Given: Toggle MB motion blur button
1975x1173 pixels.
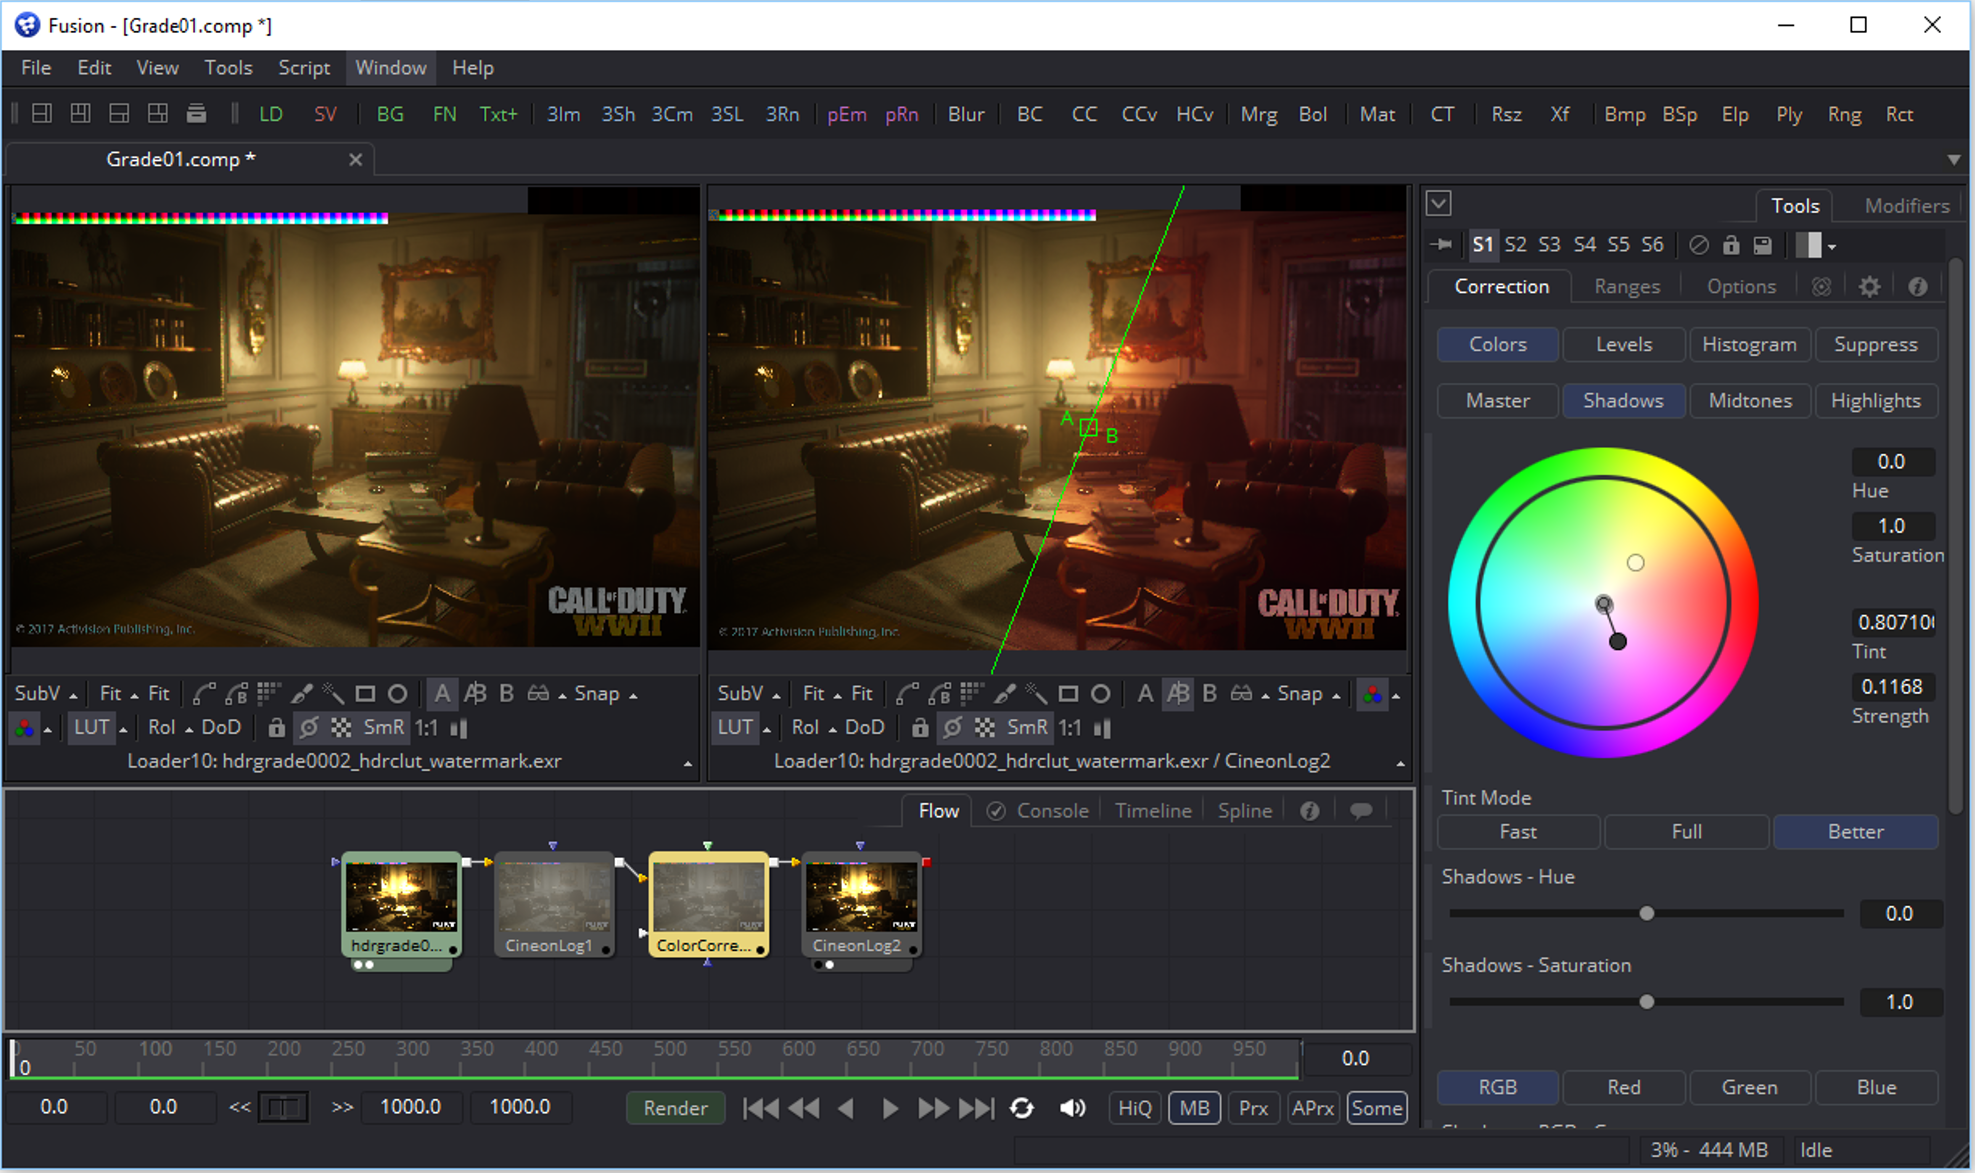Looking at the screenshot, I should (x=1194, y=1108).
